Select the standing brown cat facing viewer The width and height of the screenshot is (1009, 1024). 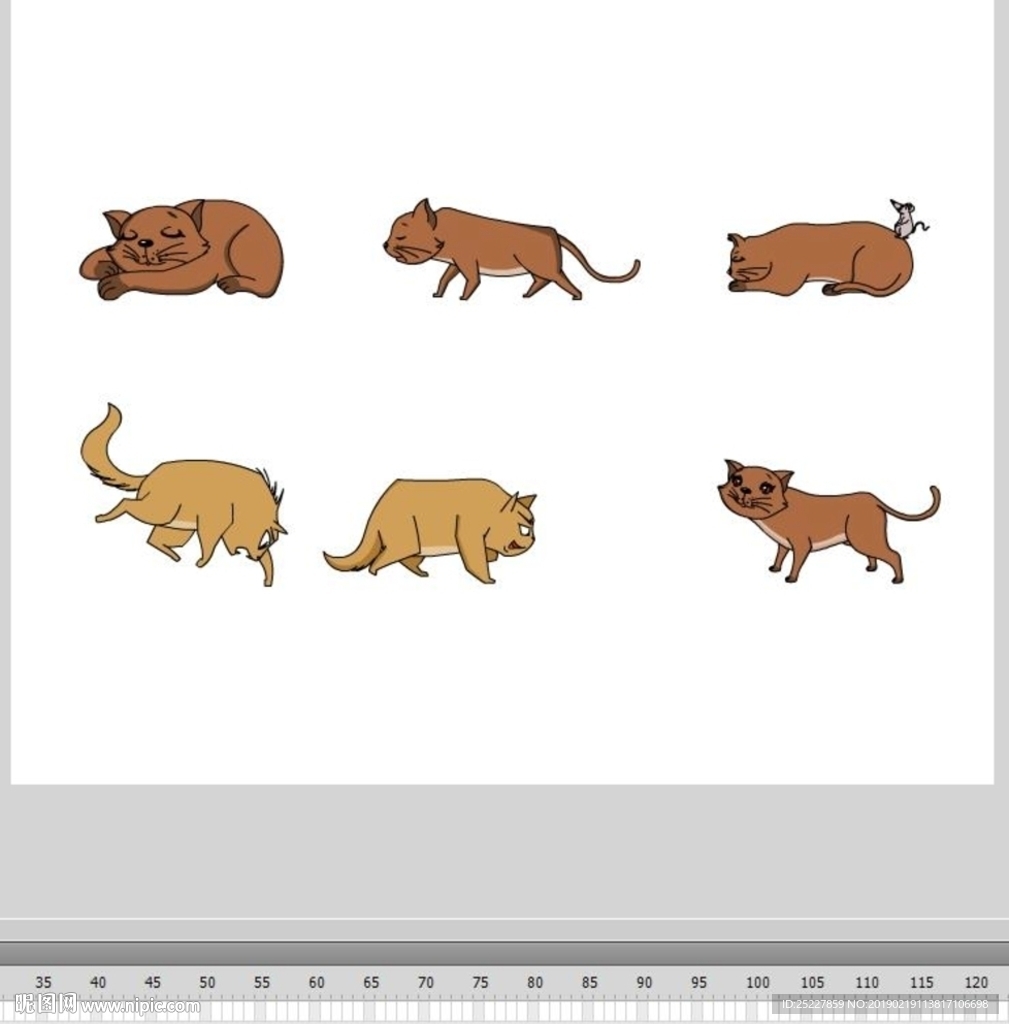[x=829, y=521]
